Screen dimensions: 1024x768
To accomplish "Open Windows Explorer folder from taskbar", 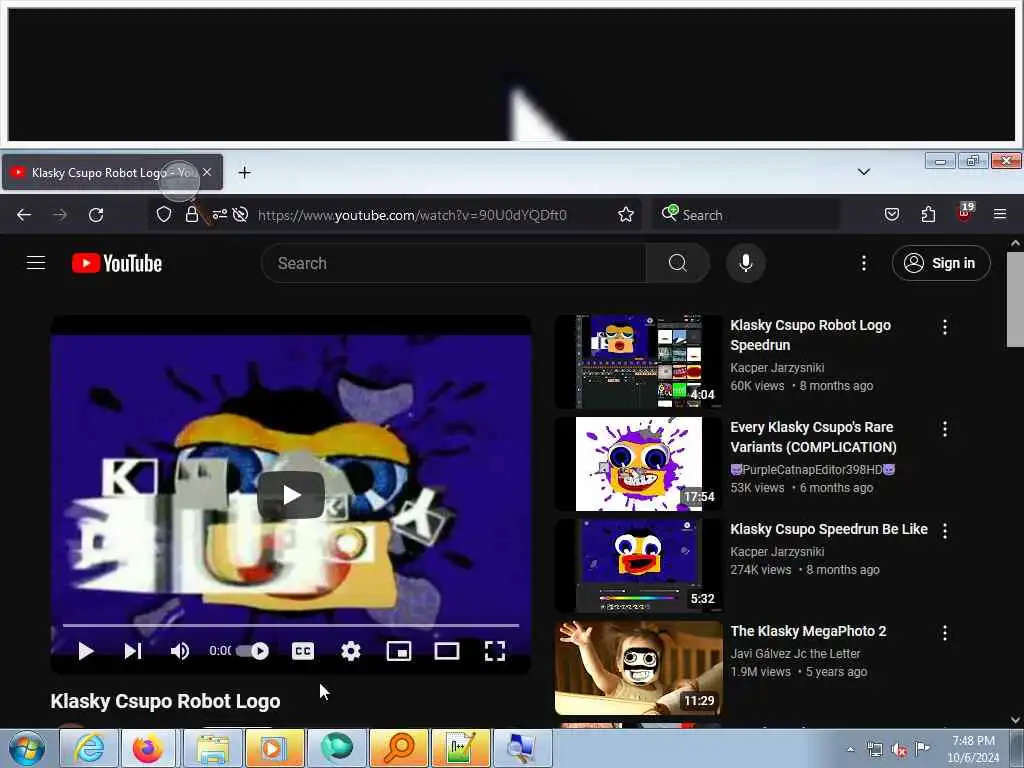I will [214, 748].
